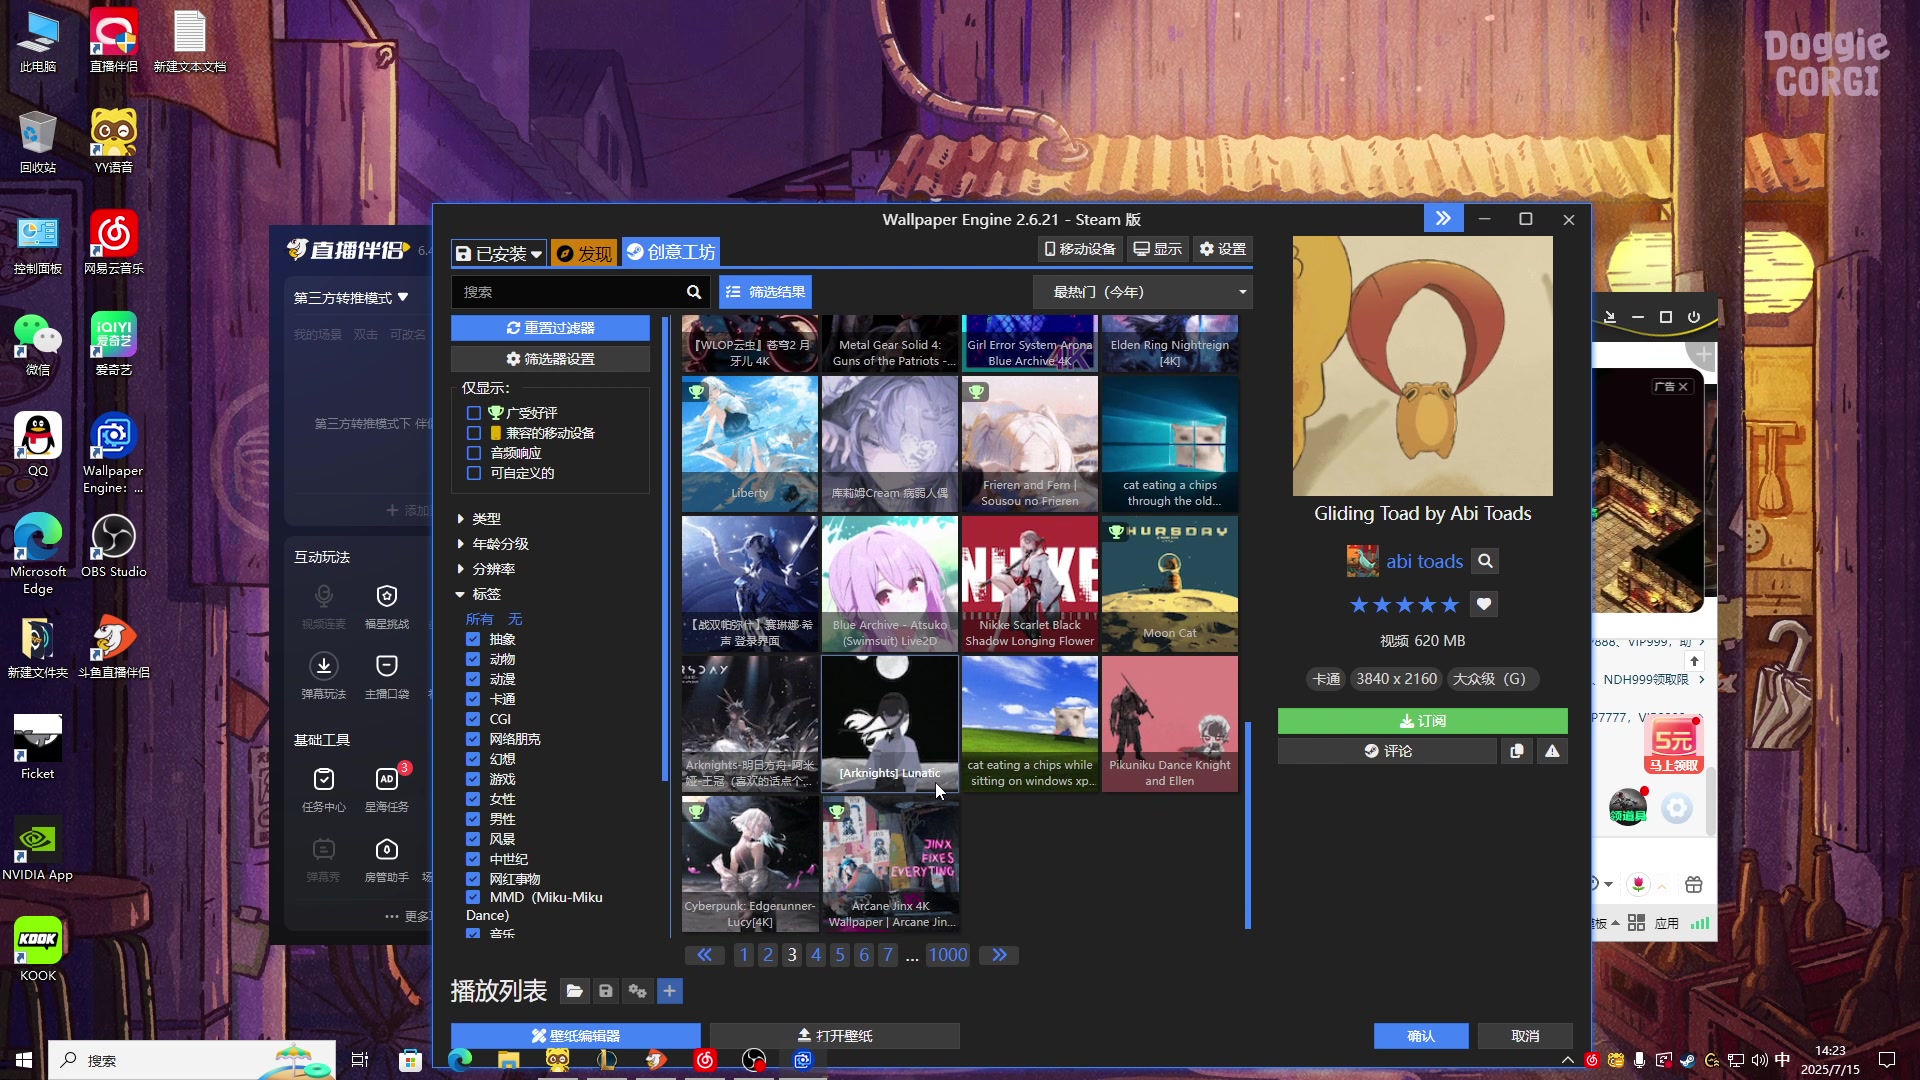The image size is (1920, 1080).
Task: Open the NVIDIA App desktop icon
Action: click(37, 849)
